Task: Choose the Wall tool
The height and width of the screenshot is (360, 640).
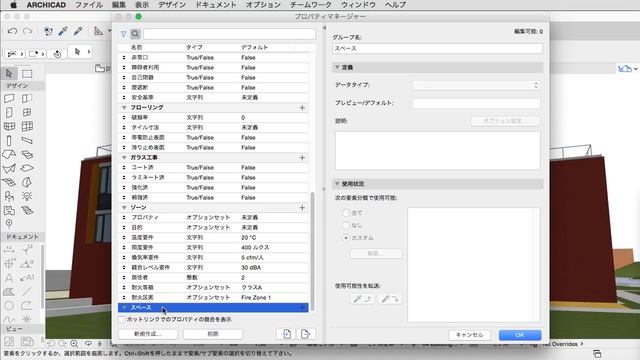Action: click(9, 98)
